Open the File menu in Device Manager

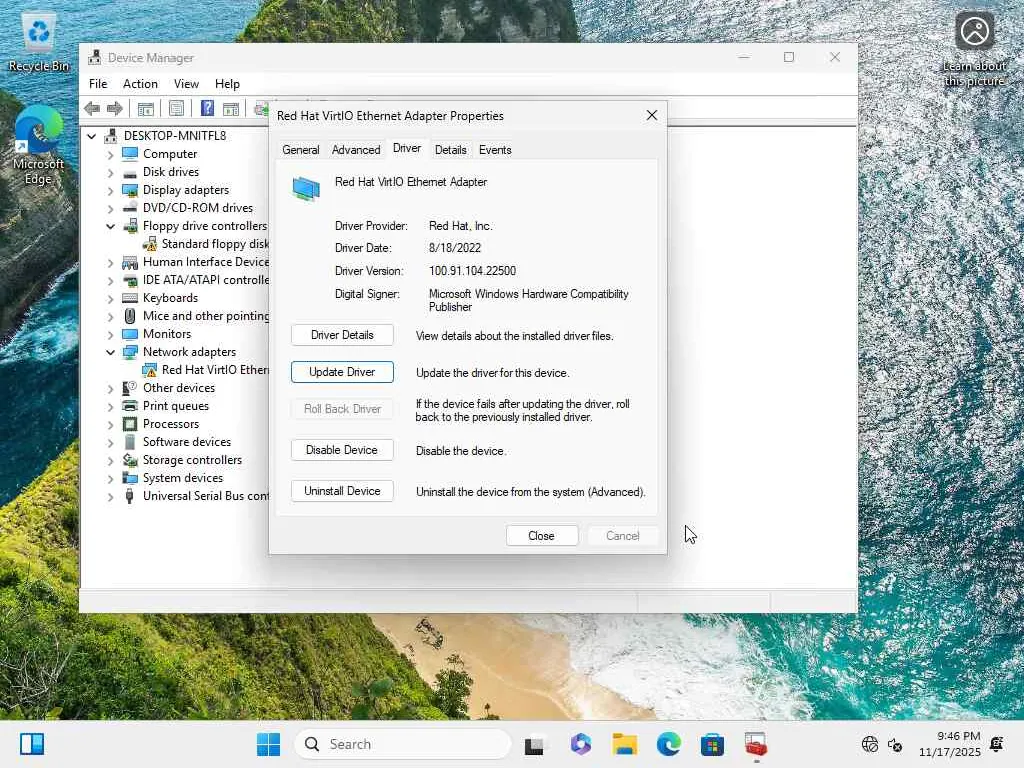pos(98,84)
